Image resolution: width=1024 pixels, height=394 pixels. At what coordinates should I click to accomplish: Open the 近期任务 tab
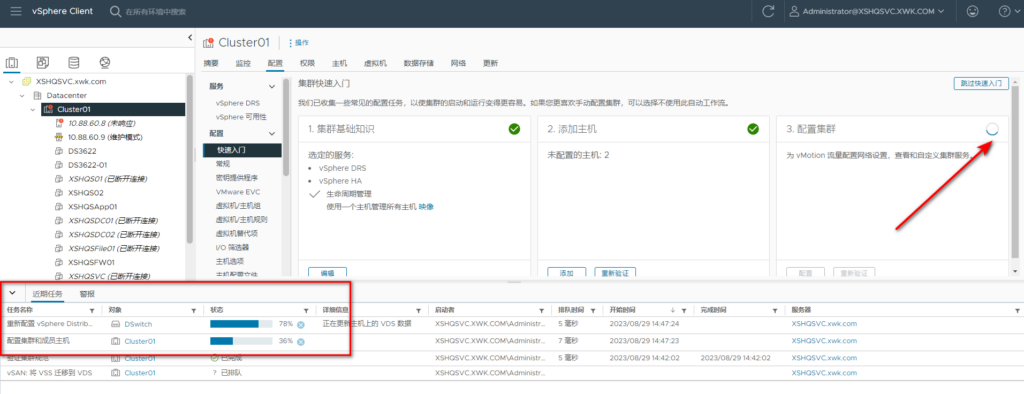coord(47,294)
